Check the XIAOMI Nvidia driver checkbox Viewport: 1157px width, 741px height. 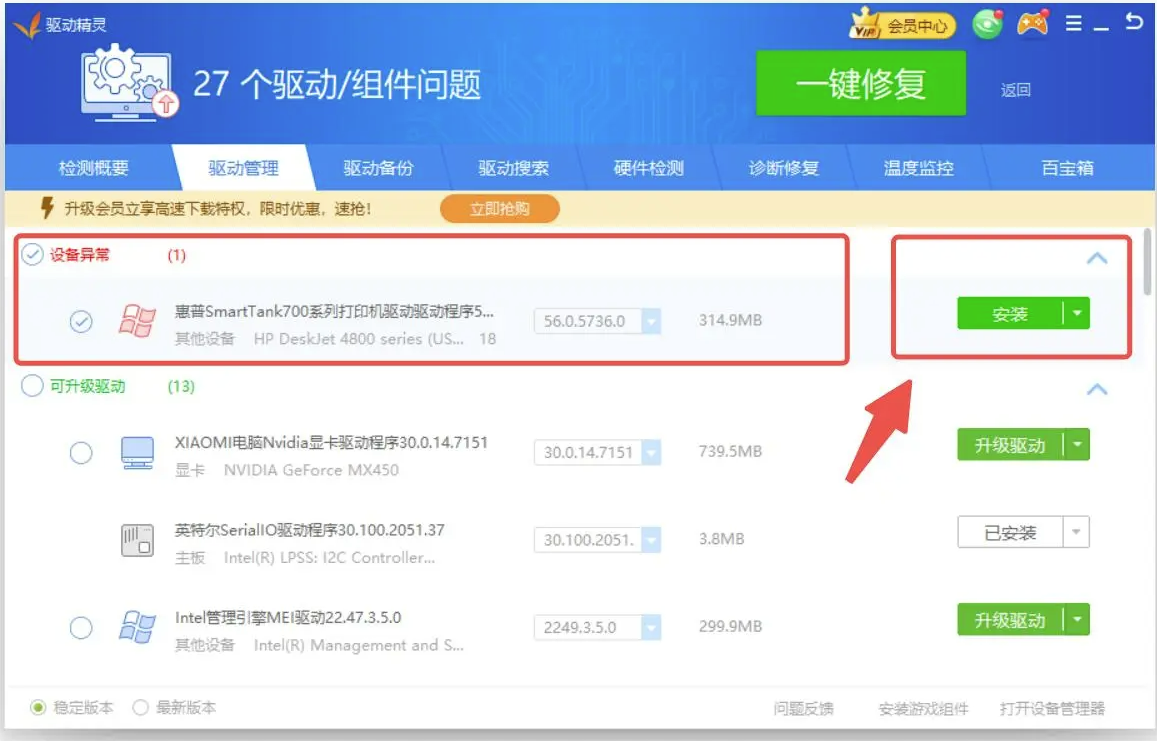[x=81, y=453]
